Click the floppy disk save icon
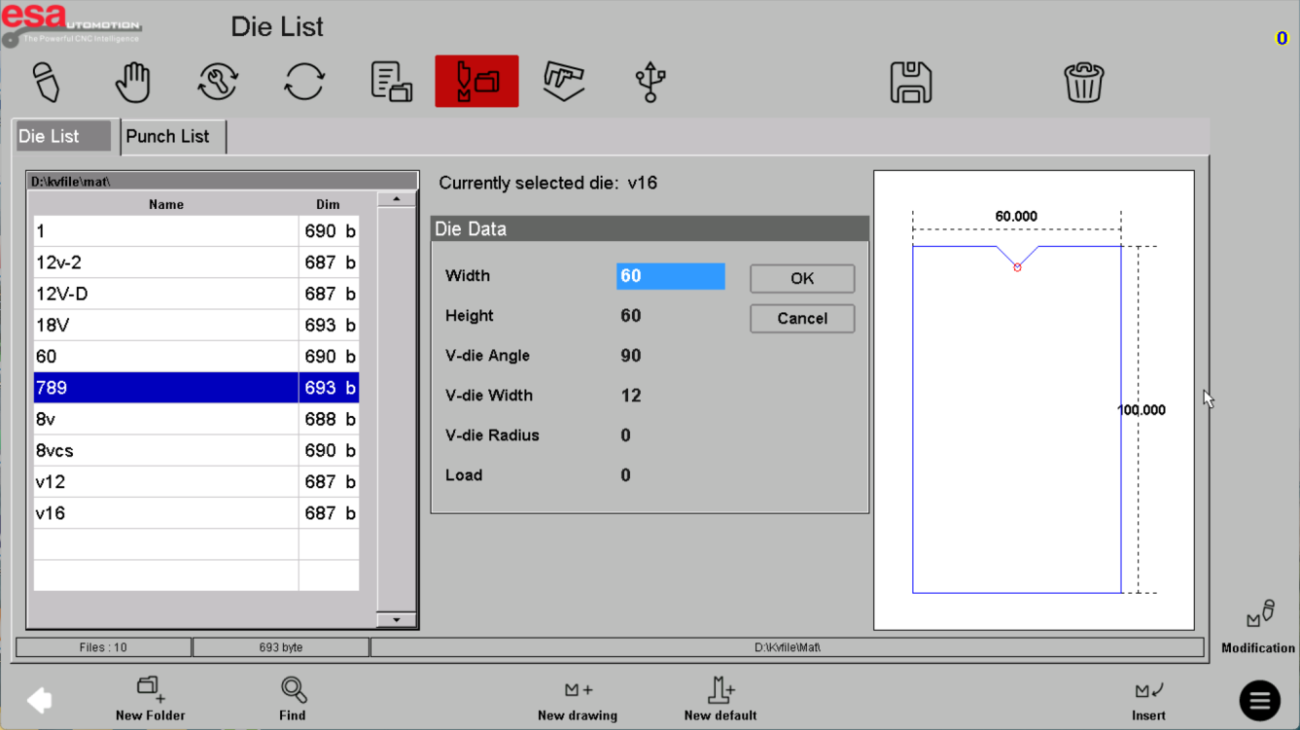 [x=910, y=82]
